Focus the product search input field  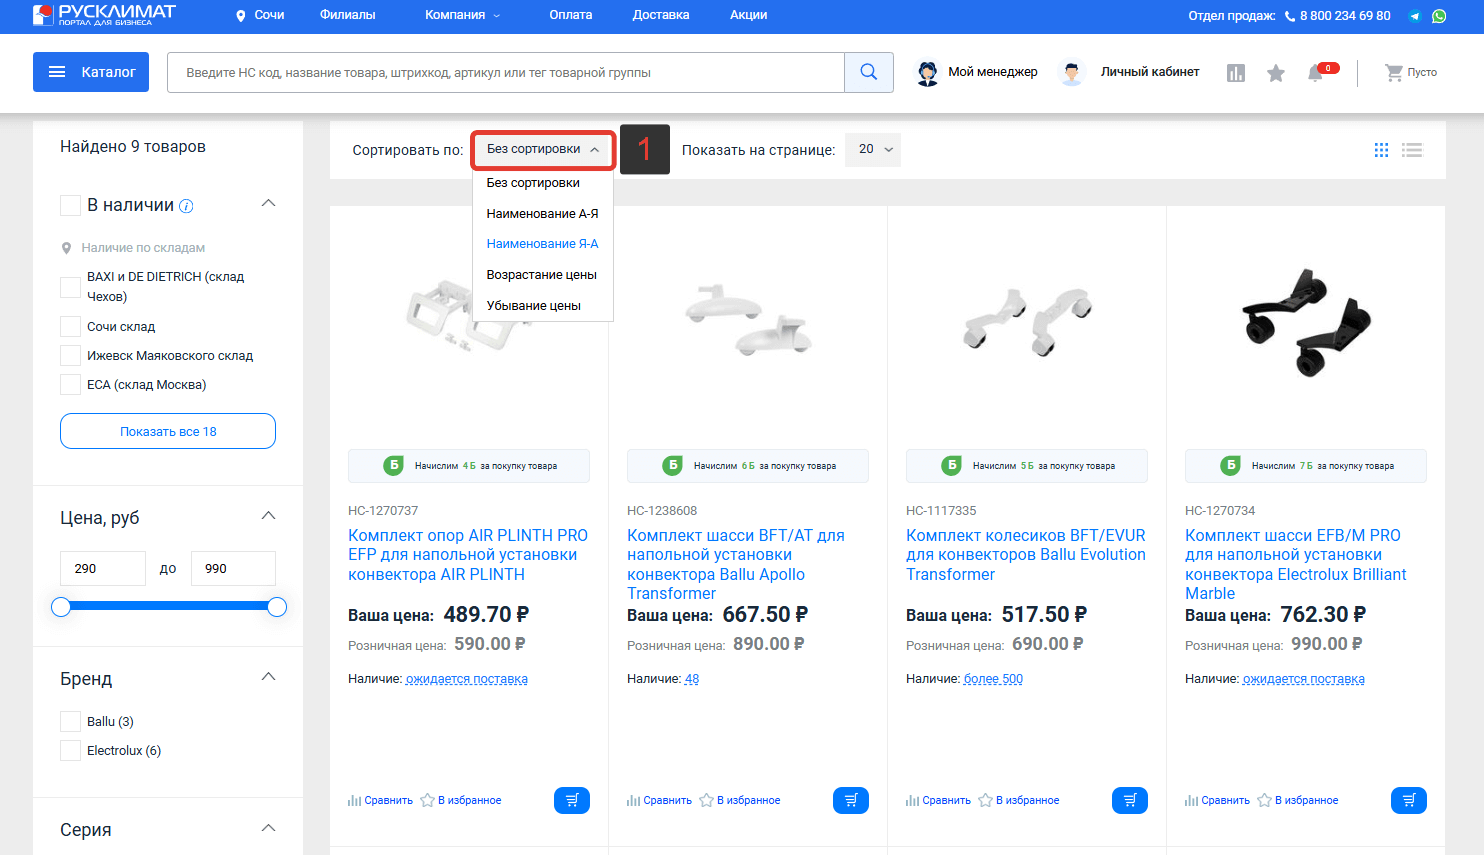coord(506,72)
